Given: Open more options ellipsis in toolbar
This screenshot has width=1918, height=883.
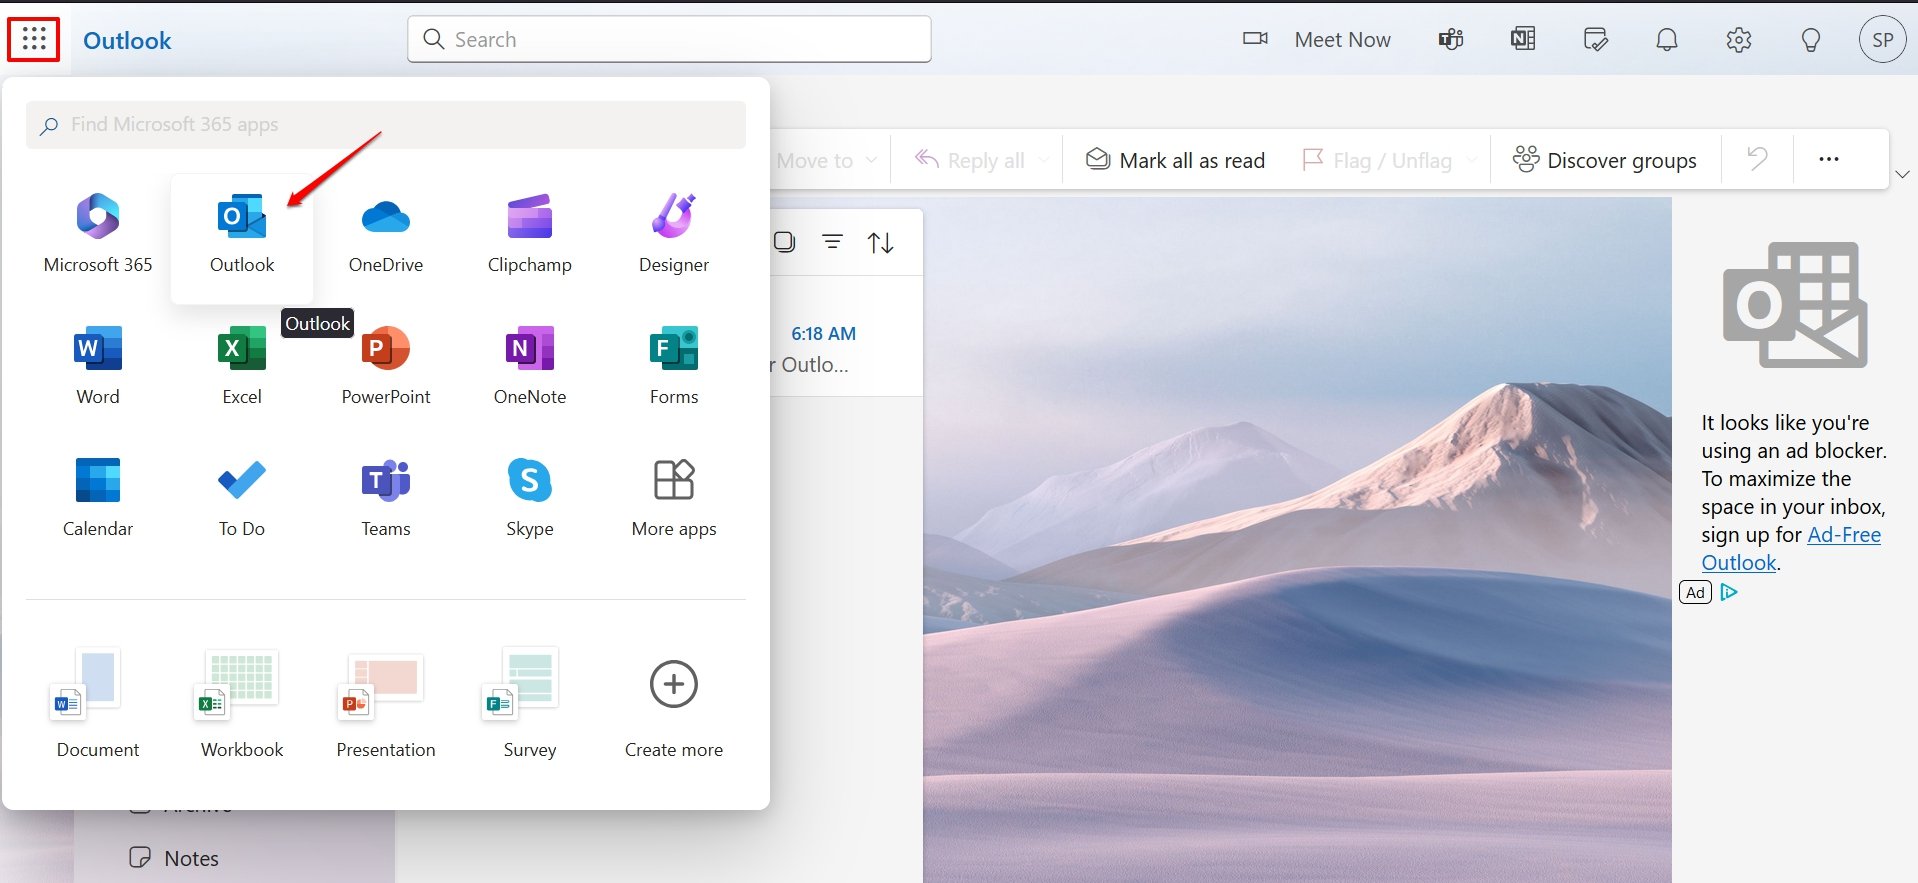Looking at the screenshot, I should pos(1829,159).
